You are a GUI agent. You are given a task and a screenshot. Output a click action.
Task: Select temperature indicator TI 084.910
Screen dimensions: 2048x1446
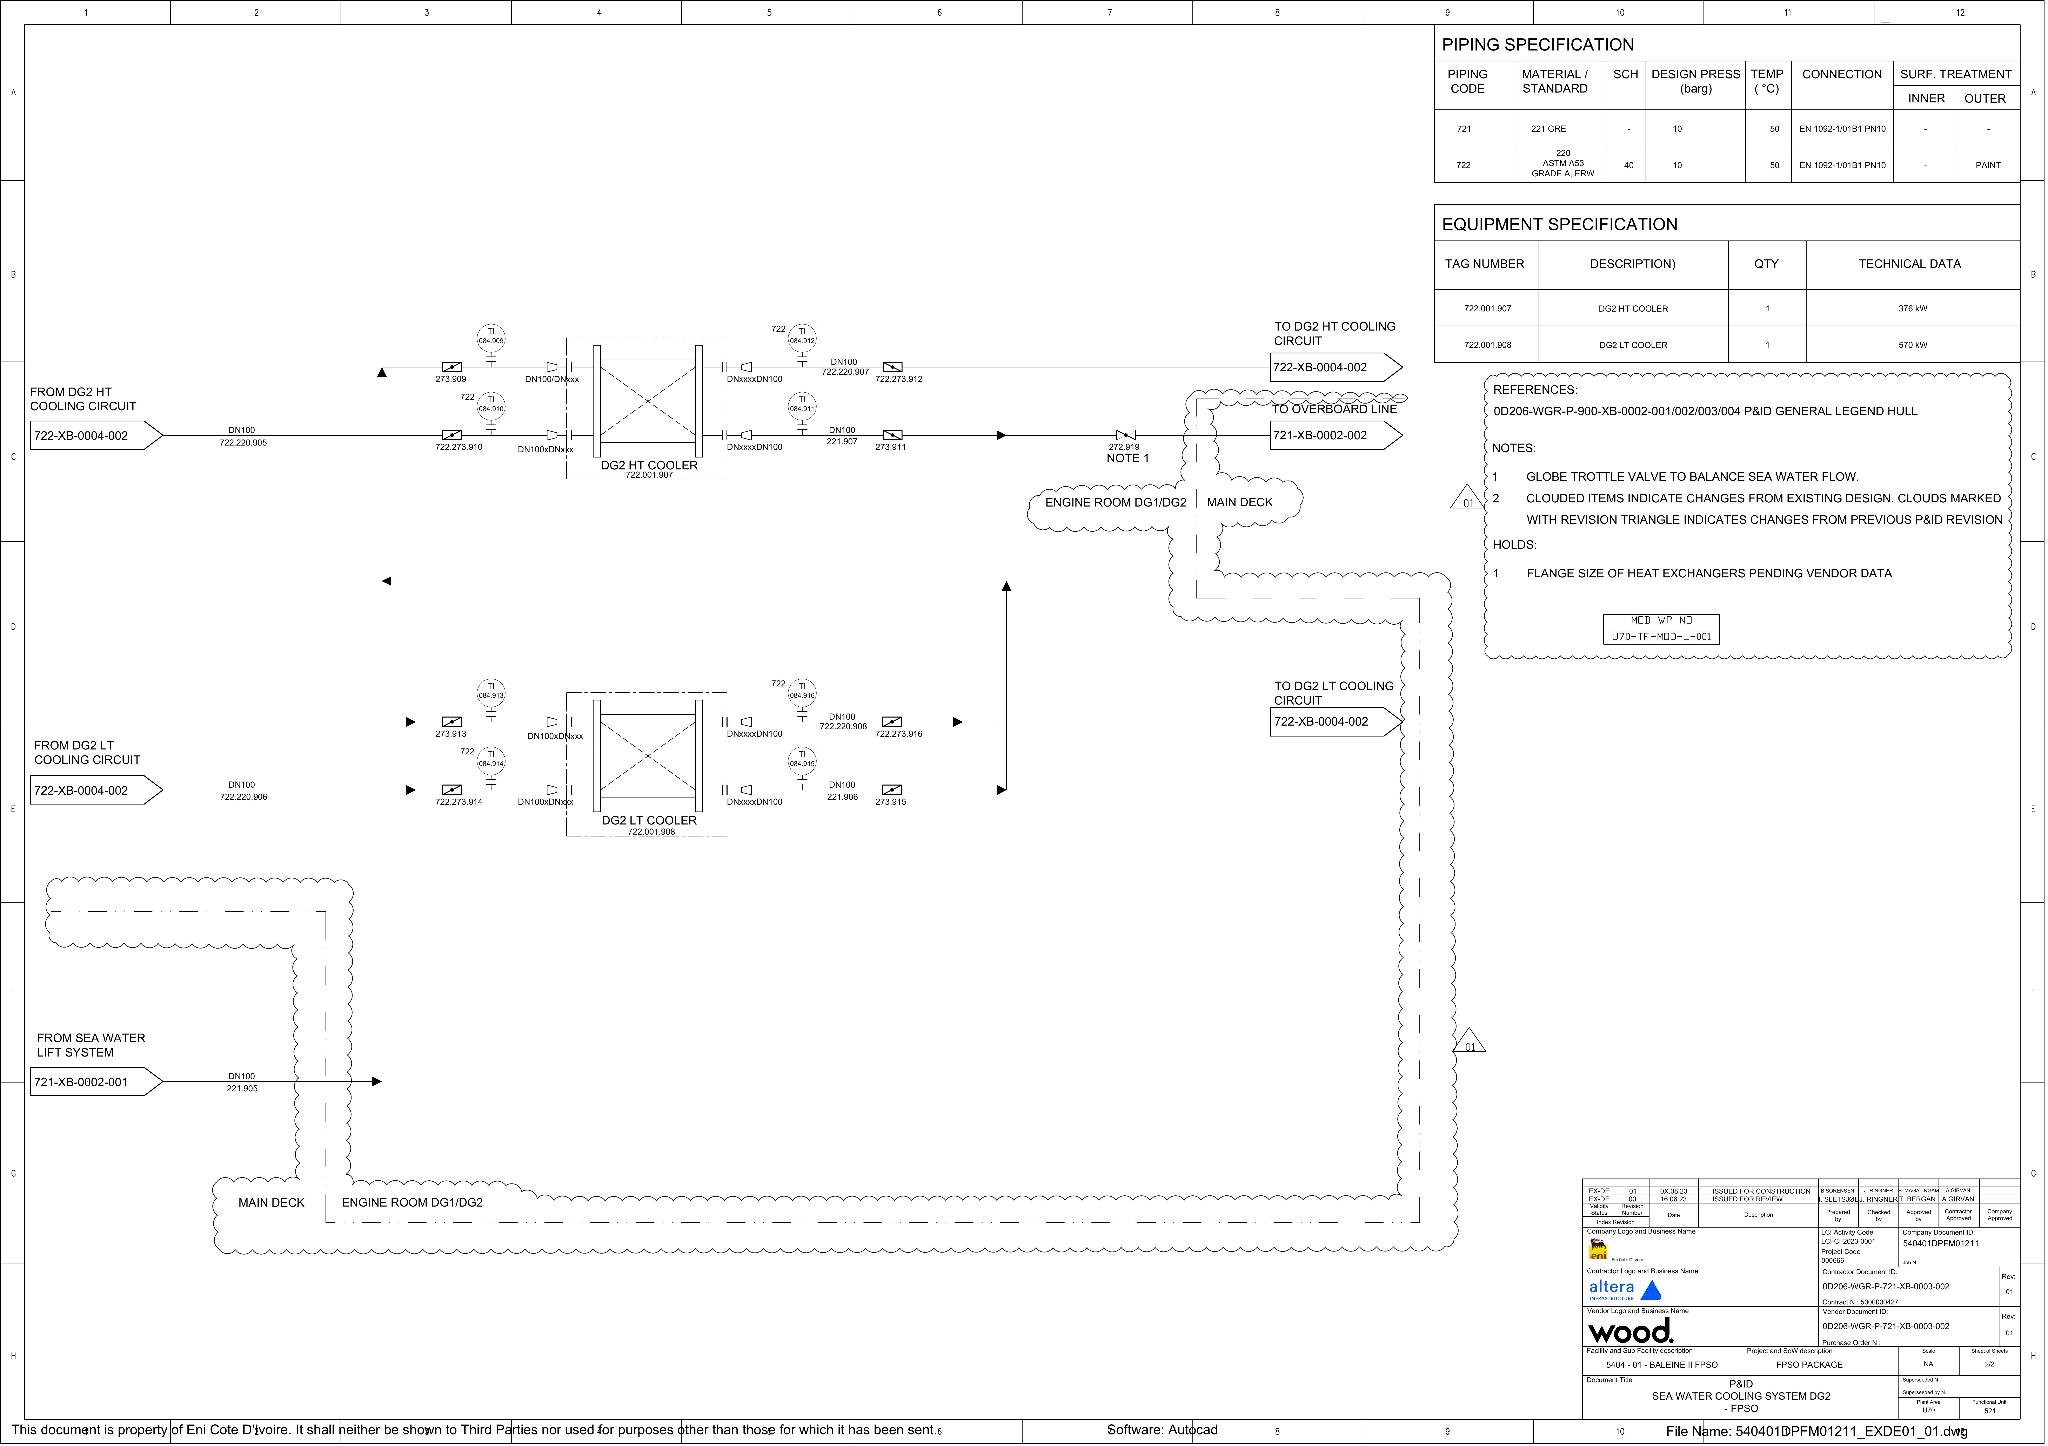point(491,405)
